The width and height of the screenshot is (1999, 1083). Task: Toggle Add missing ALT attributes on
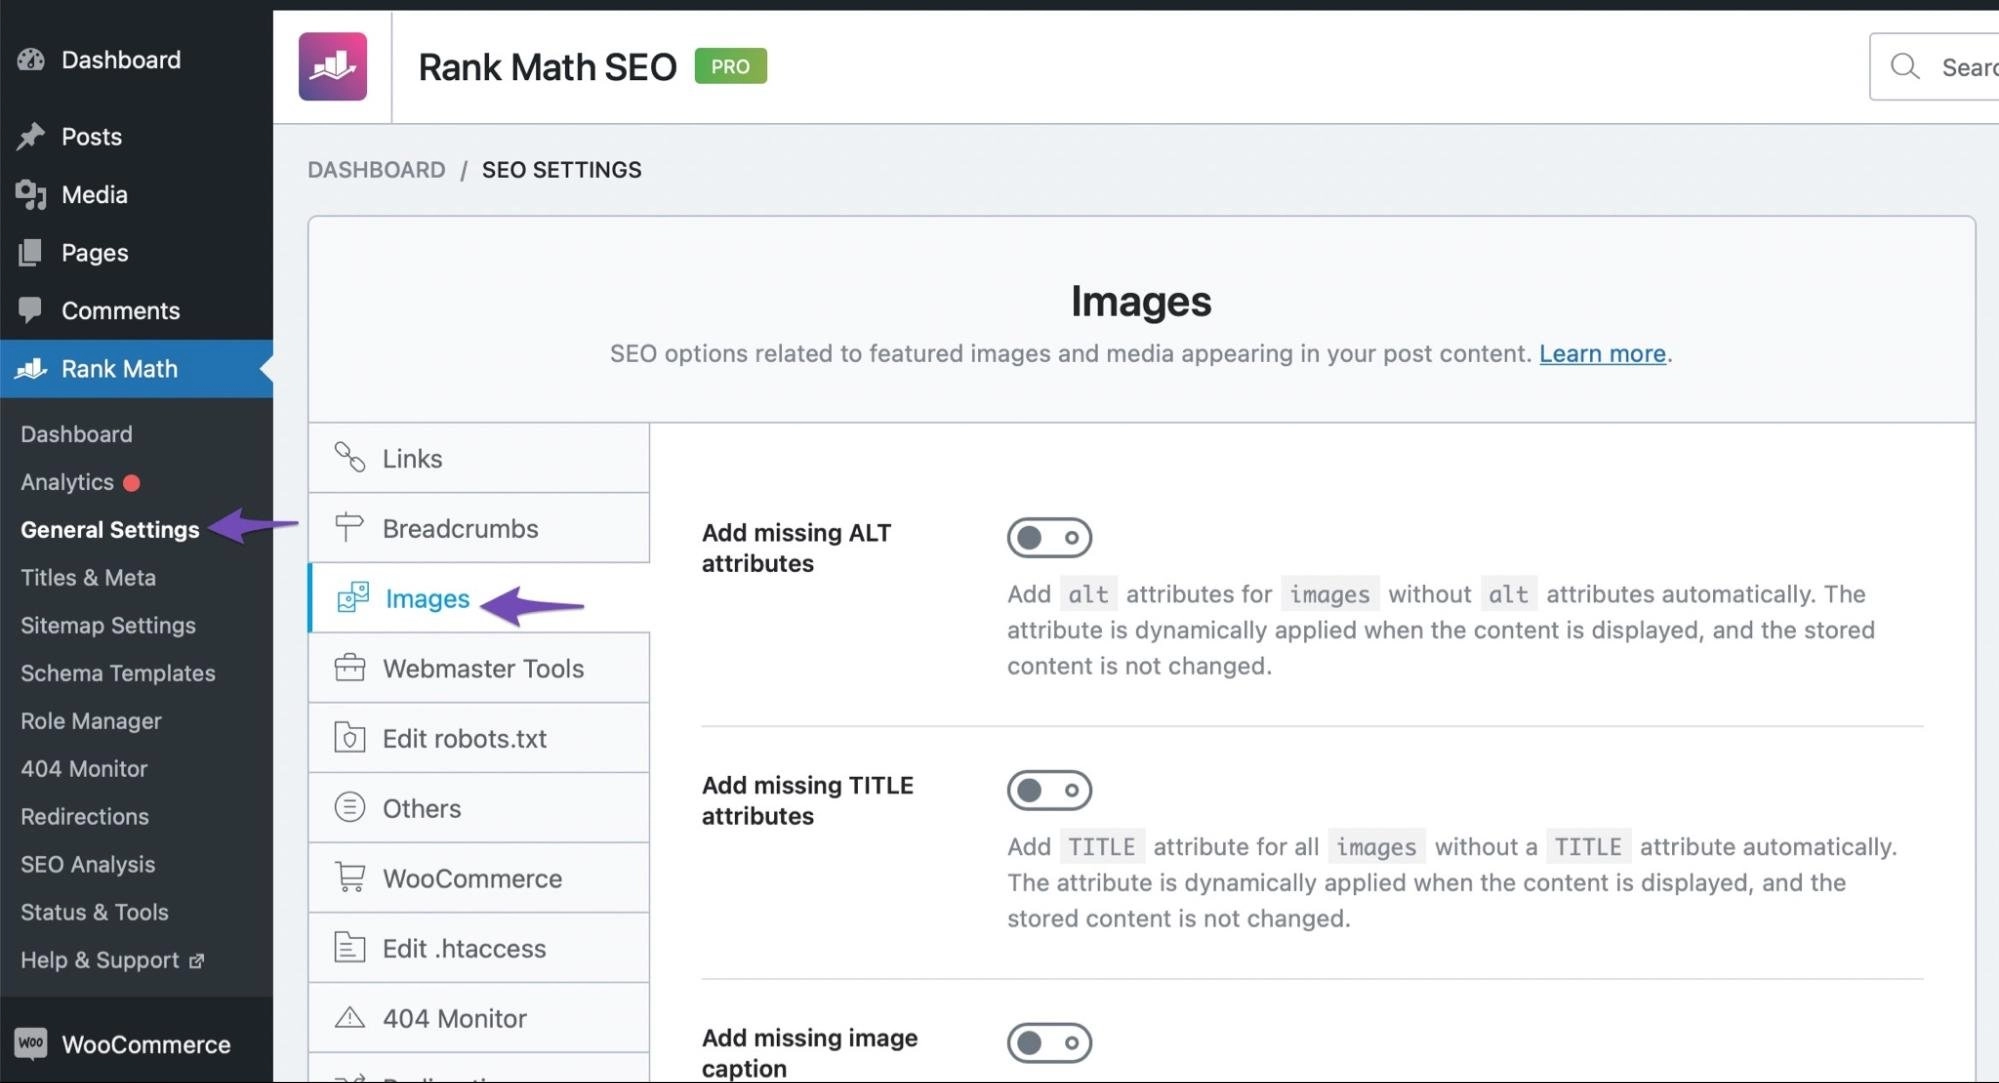coord(1048,535)
